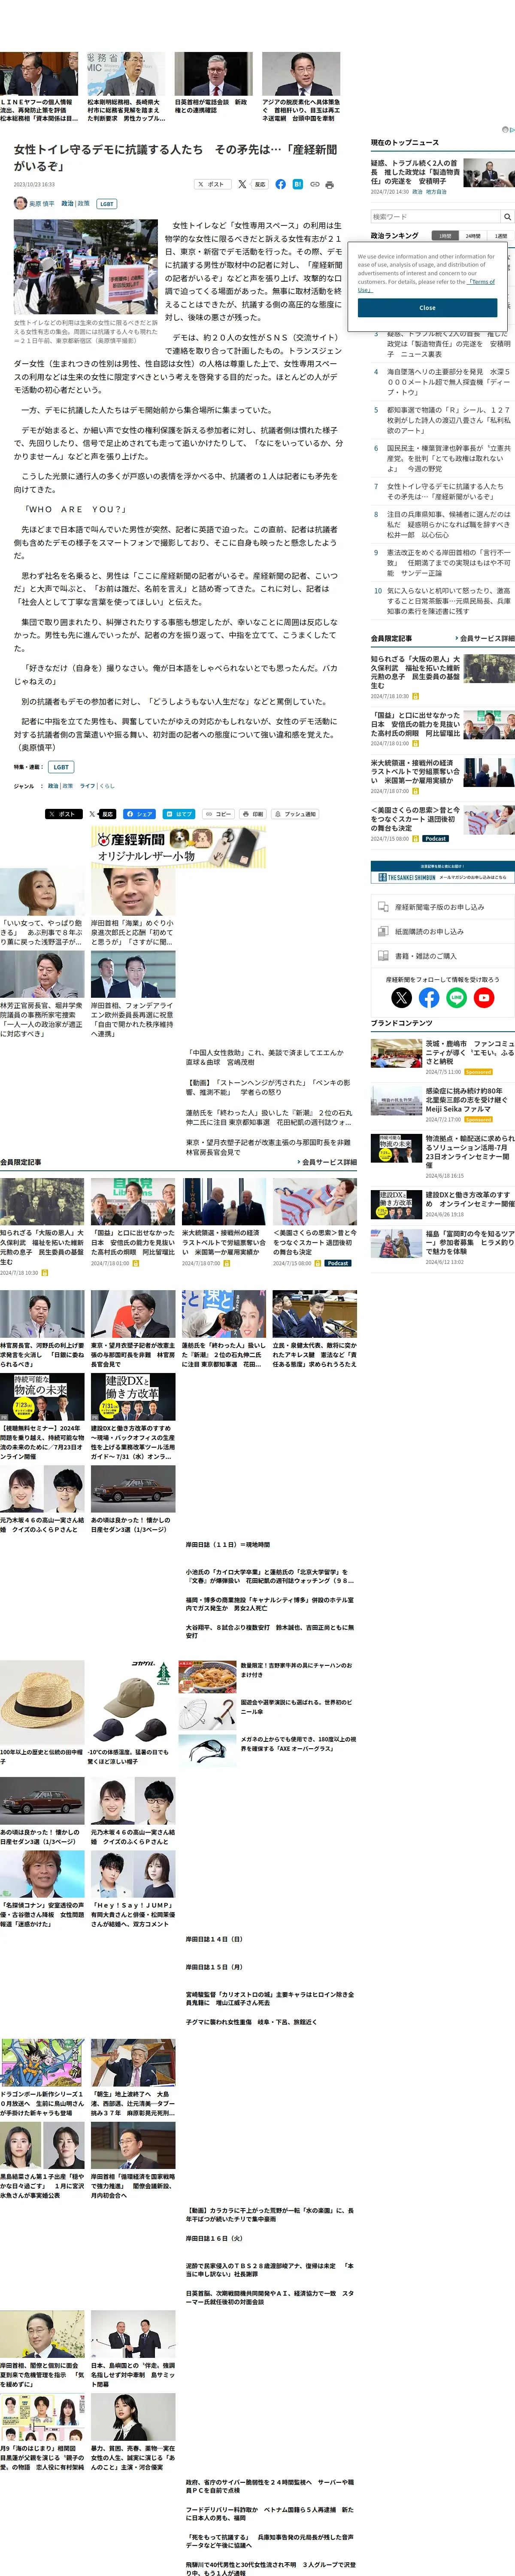
Task: Click the 紙面購読のお申し込み row
Action: 442,931
